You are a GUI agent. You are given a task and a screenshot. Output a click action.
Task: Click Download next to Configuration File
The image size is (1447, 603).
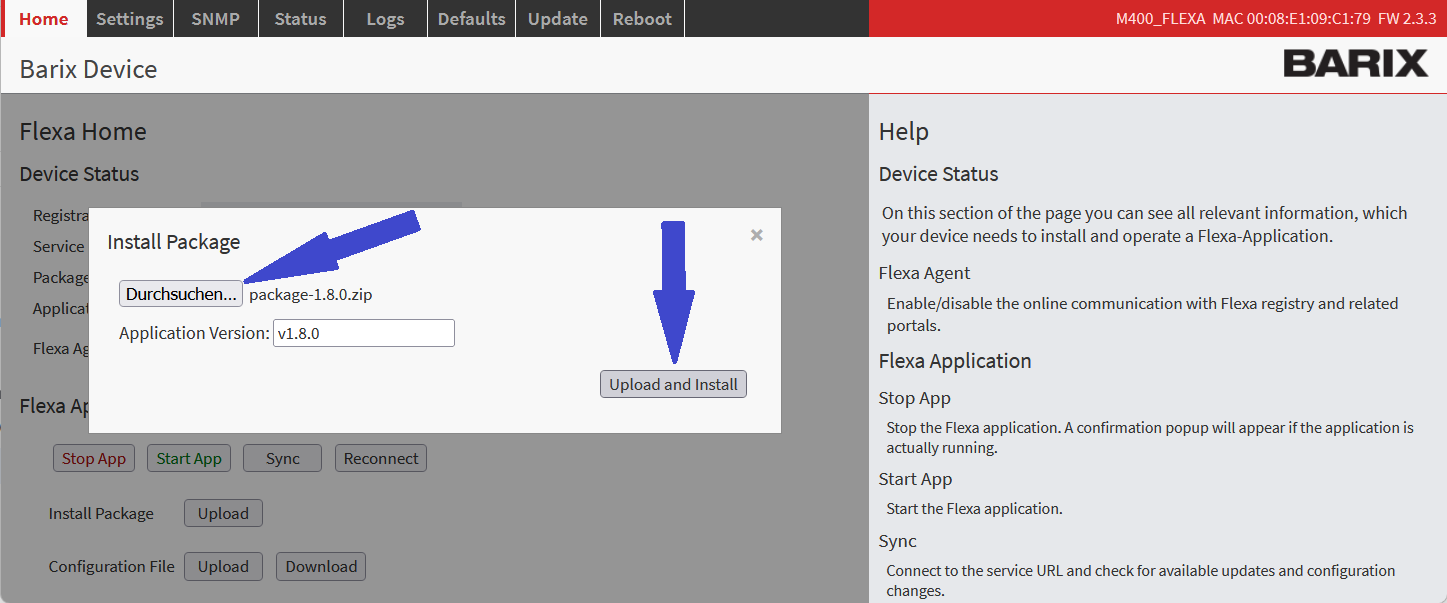(321, 566)
